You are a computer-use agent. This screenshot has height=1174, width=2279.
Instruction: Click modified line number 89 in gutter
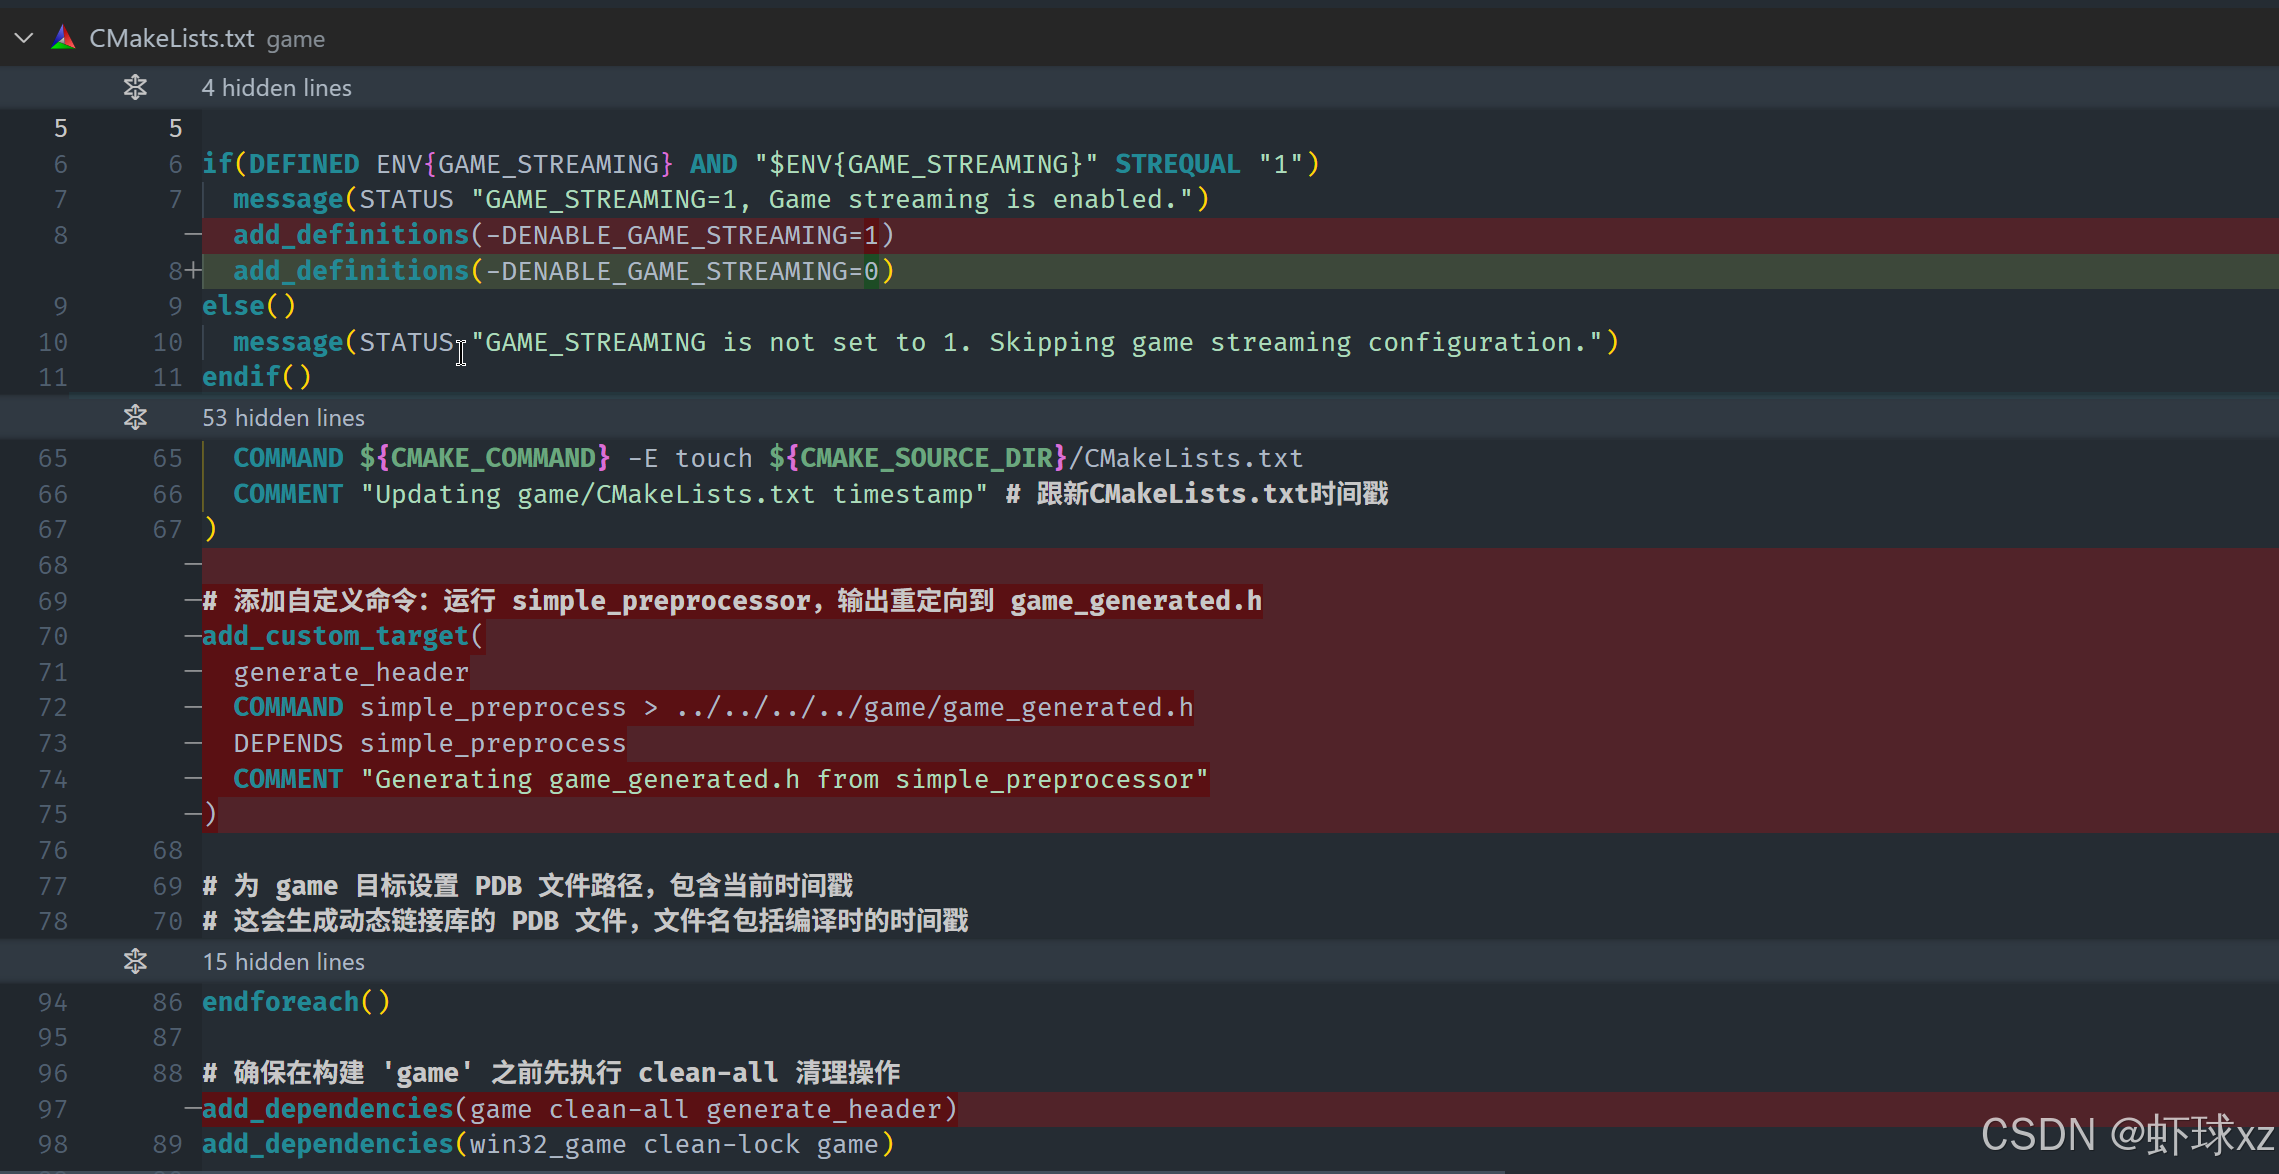(167, 1144)
